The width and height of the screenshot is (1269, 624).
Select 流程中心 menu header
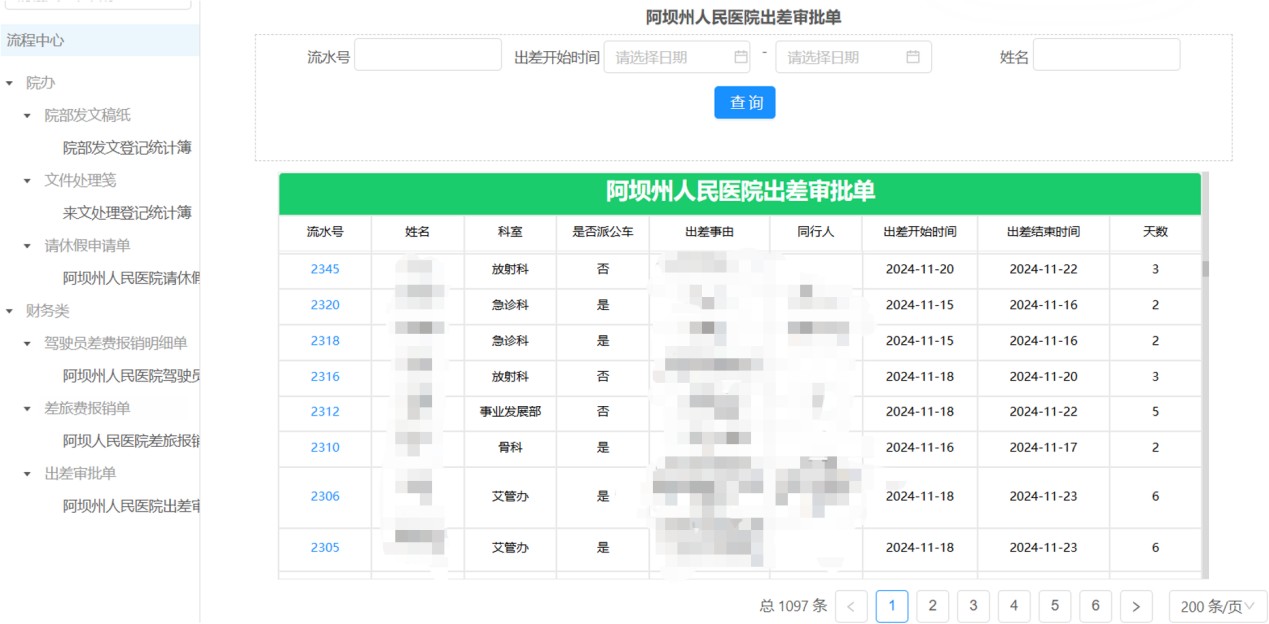(100, 40)
